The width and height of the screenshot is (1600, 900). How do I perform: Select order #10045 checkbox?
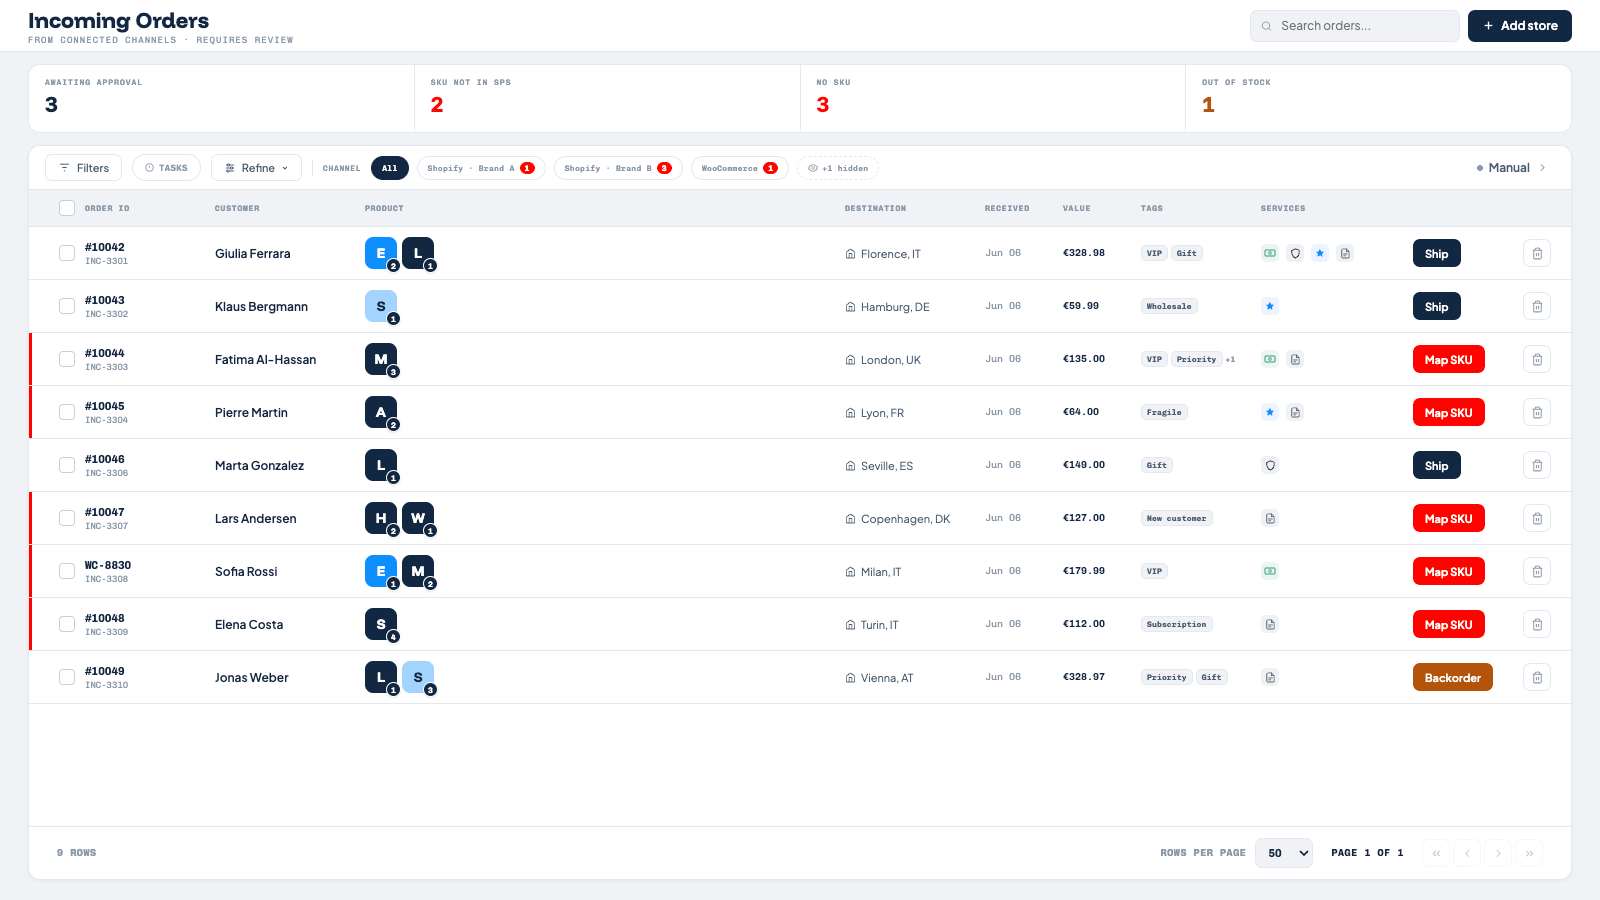coord(67,412)
